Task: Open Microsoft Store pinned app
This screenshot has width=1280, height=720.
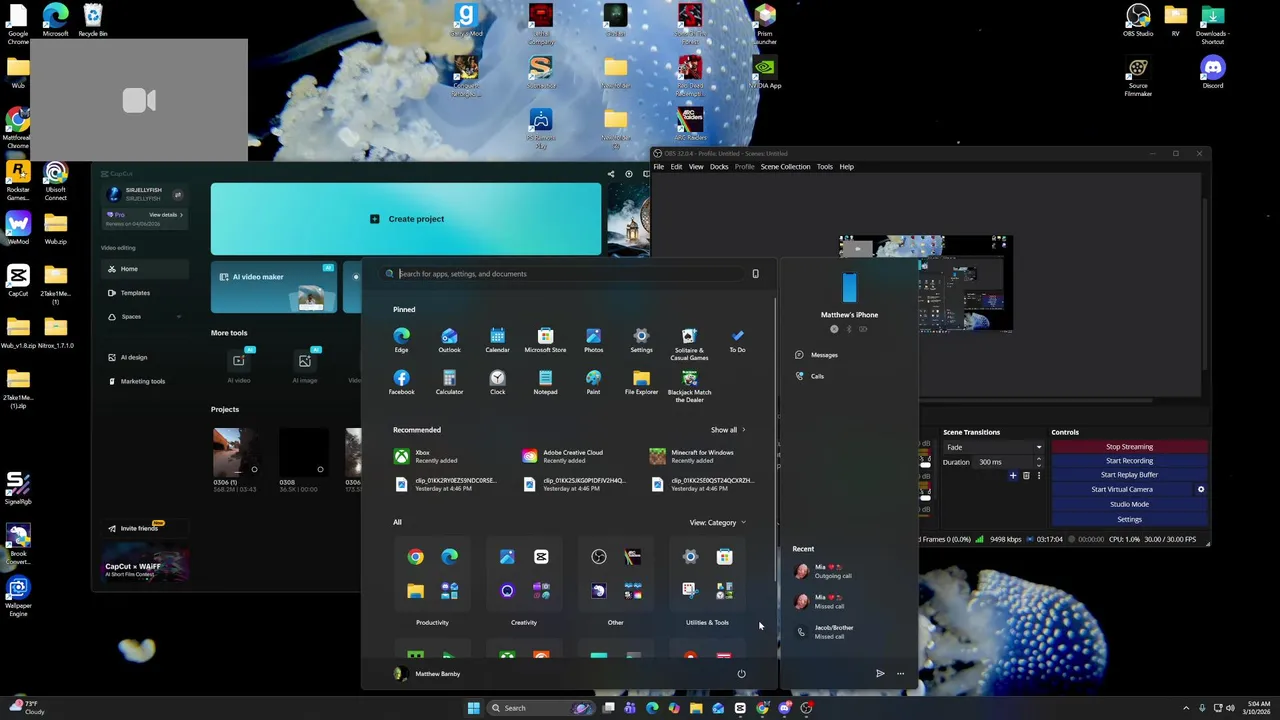Action: 545,339
